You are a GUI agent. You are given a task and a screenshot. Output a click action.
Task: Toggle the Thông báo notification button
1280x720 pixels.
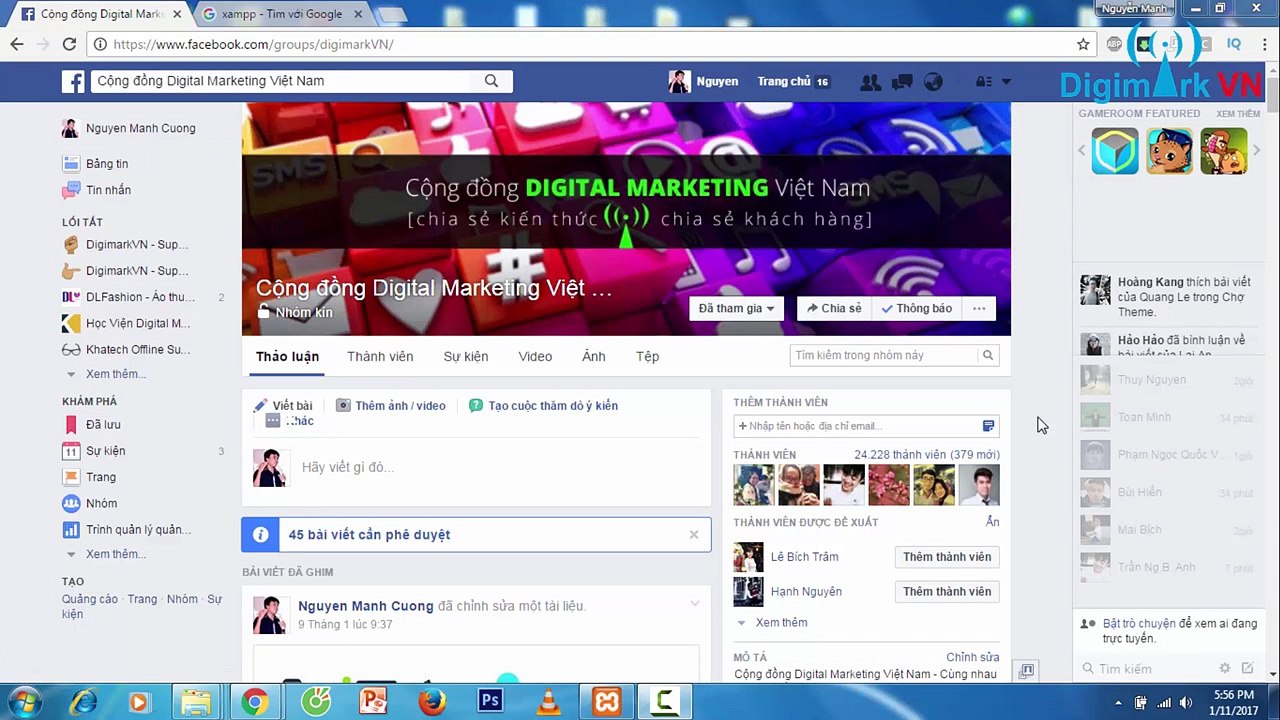(917, 308)
